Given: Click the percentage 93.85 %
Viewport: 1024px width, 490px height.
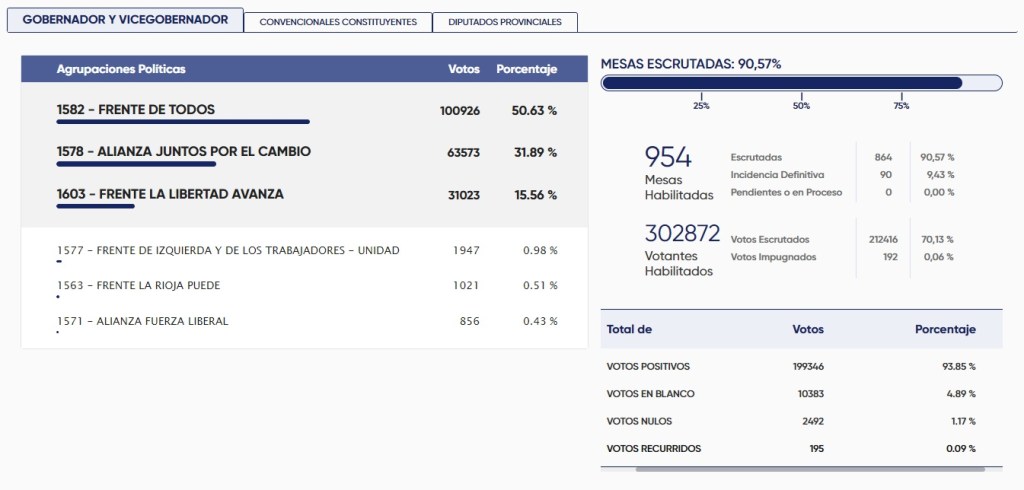Looking at the screenshot, I should (x=958, y=367).
